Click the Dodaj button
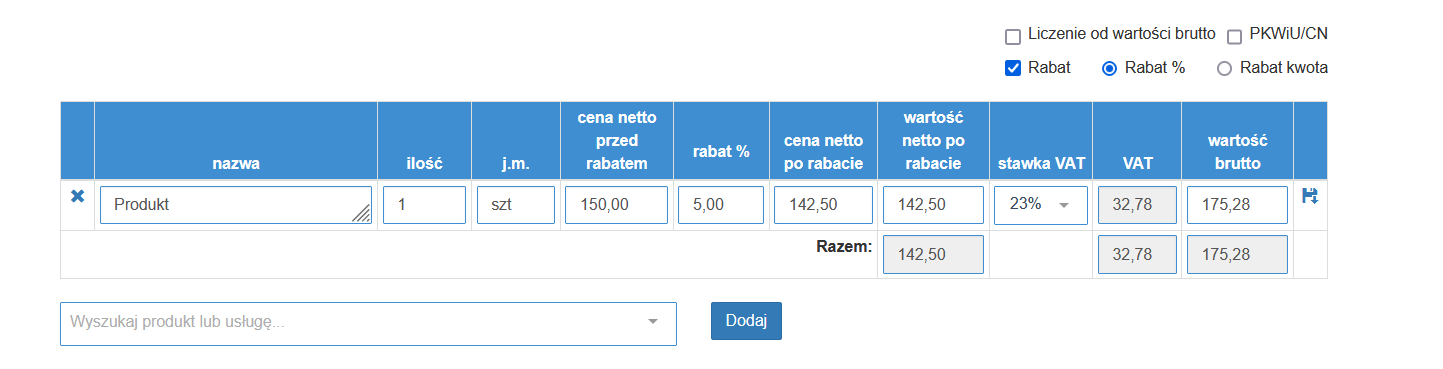 coord(746,321)
